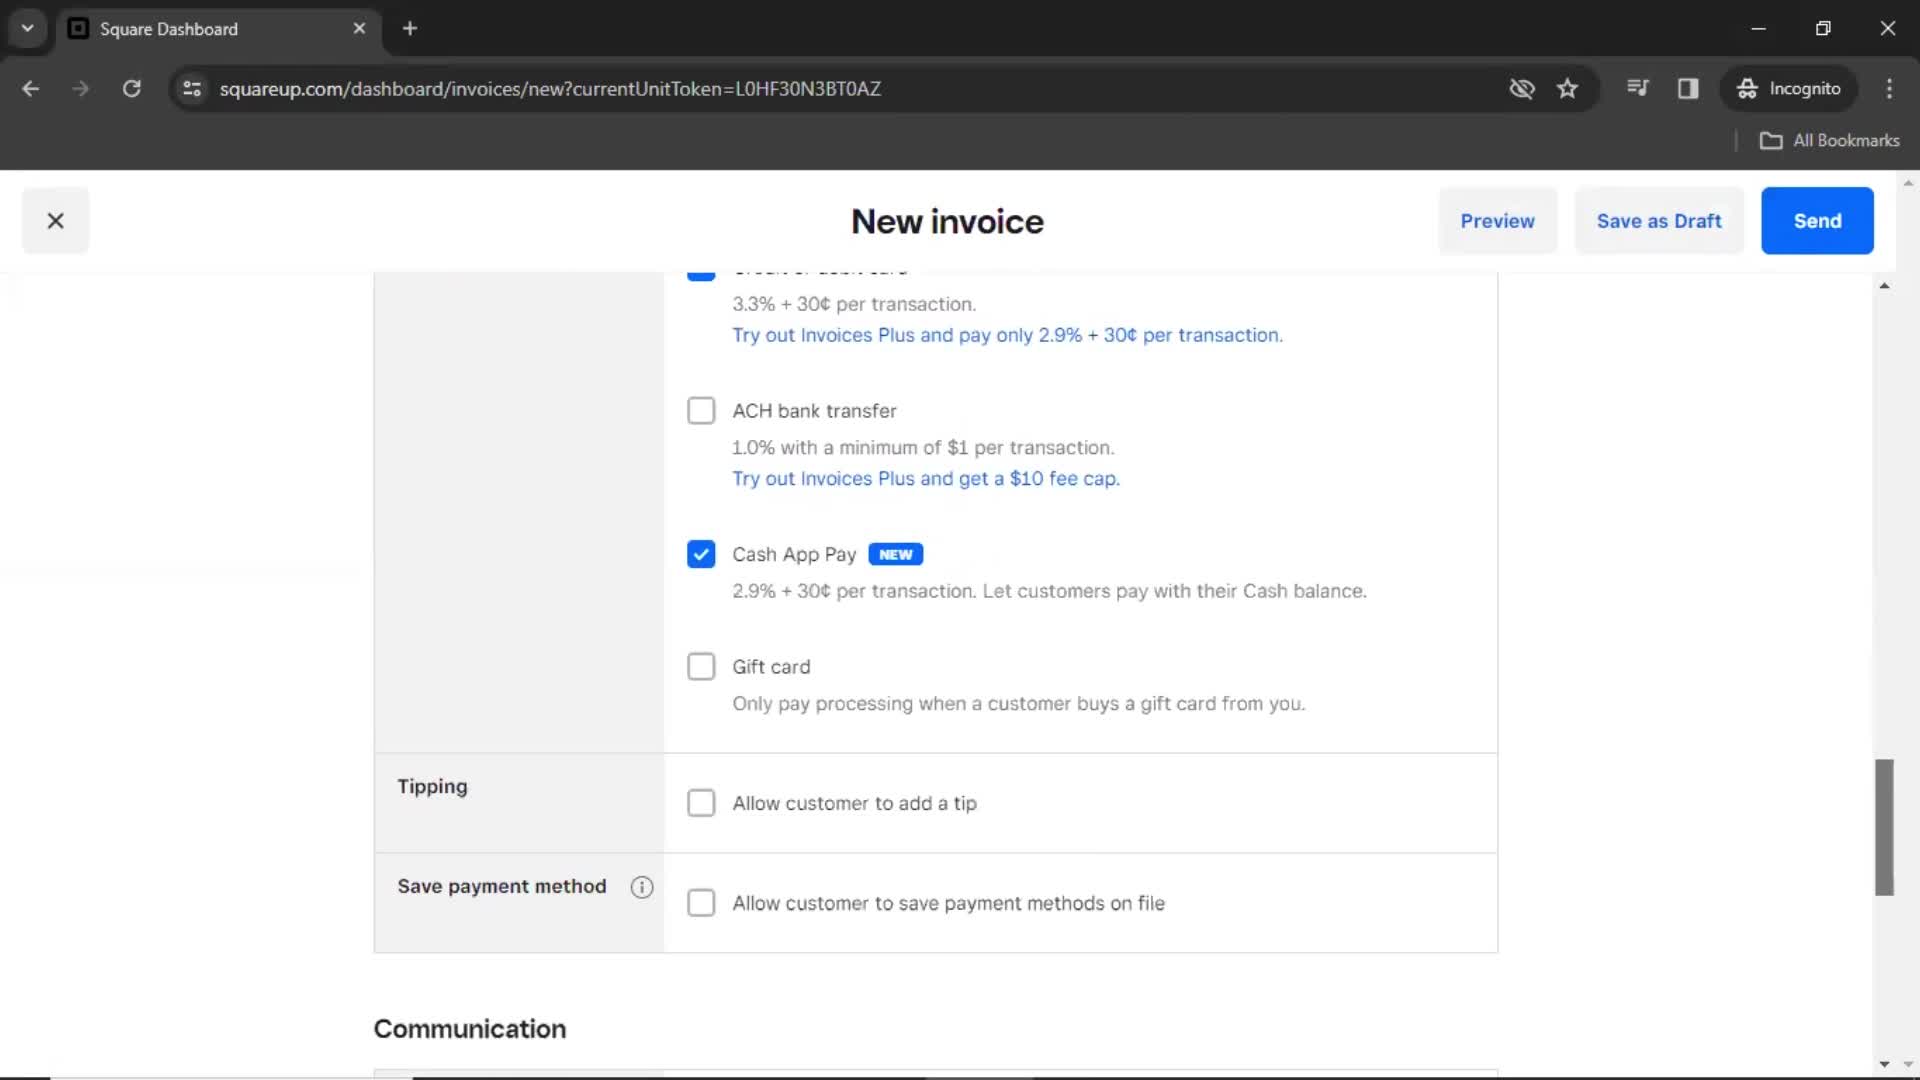Enable Allow customer to save payment methods

tap(702, 903)
